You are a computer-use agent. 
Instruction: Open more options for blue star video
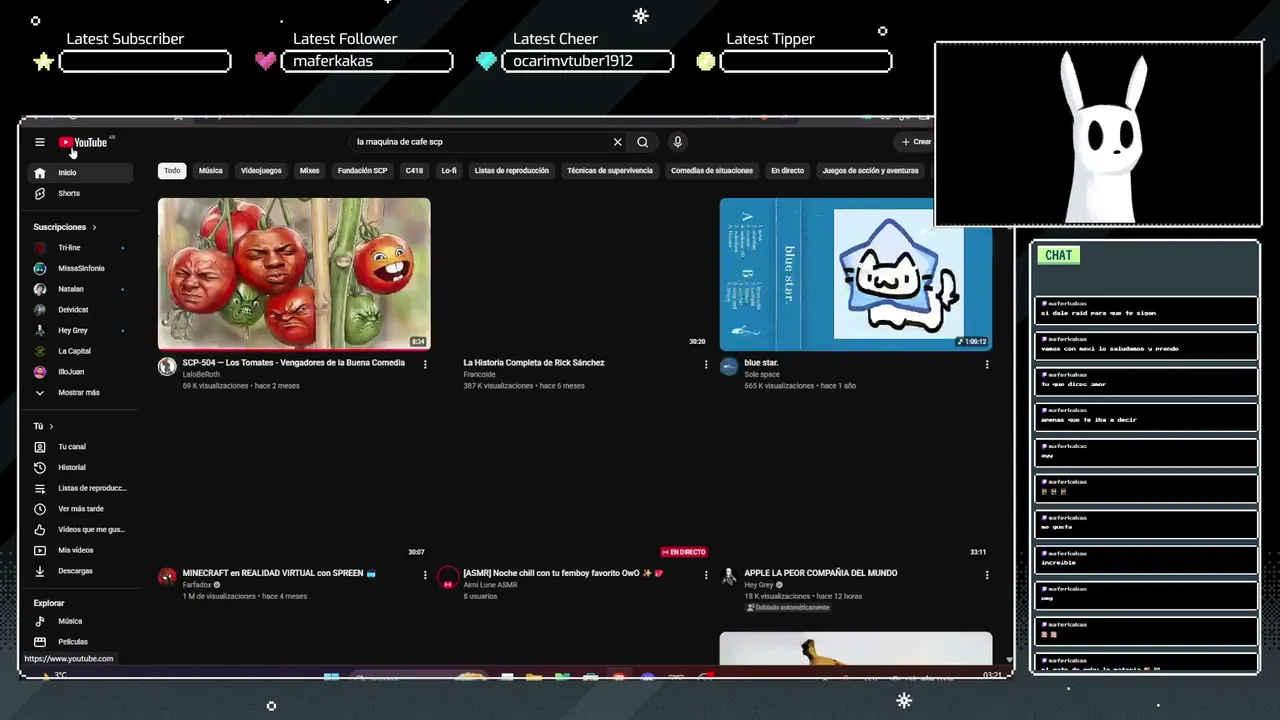pyautogui.click(x=987, y=364)
